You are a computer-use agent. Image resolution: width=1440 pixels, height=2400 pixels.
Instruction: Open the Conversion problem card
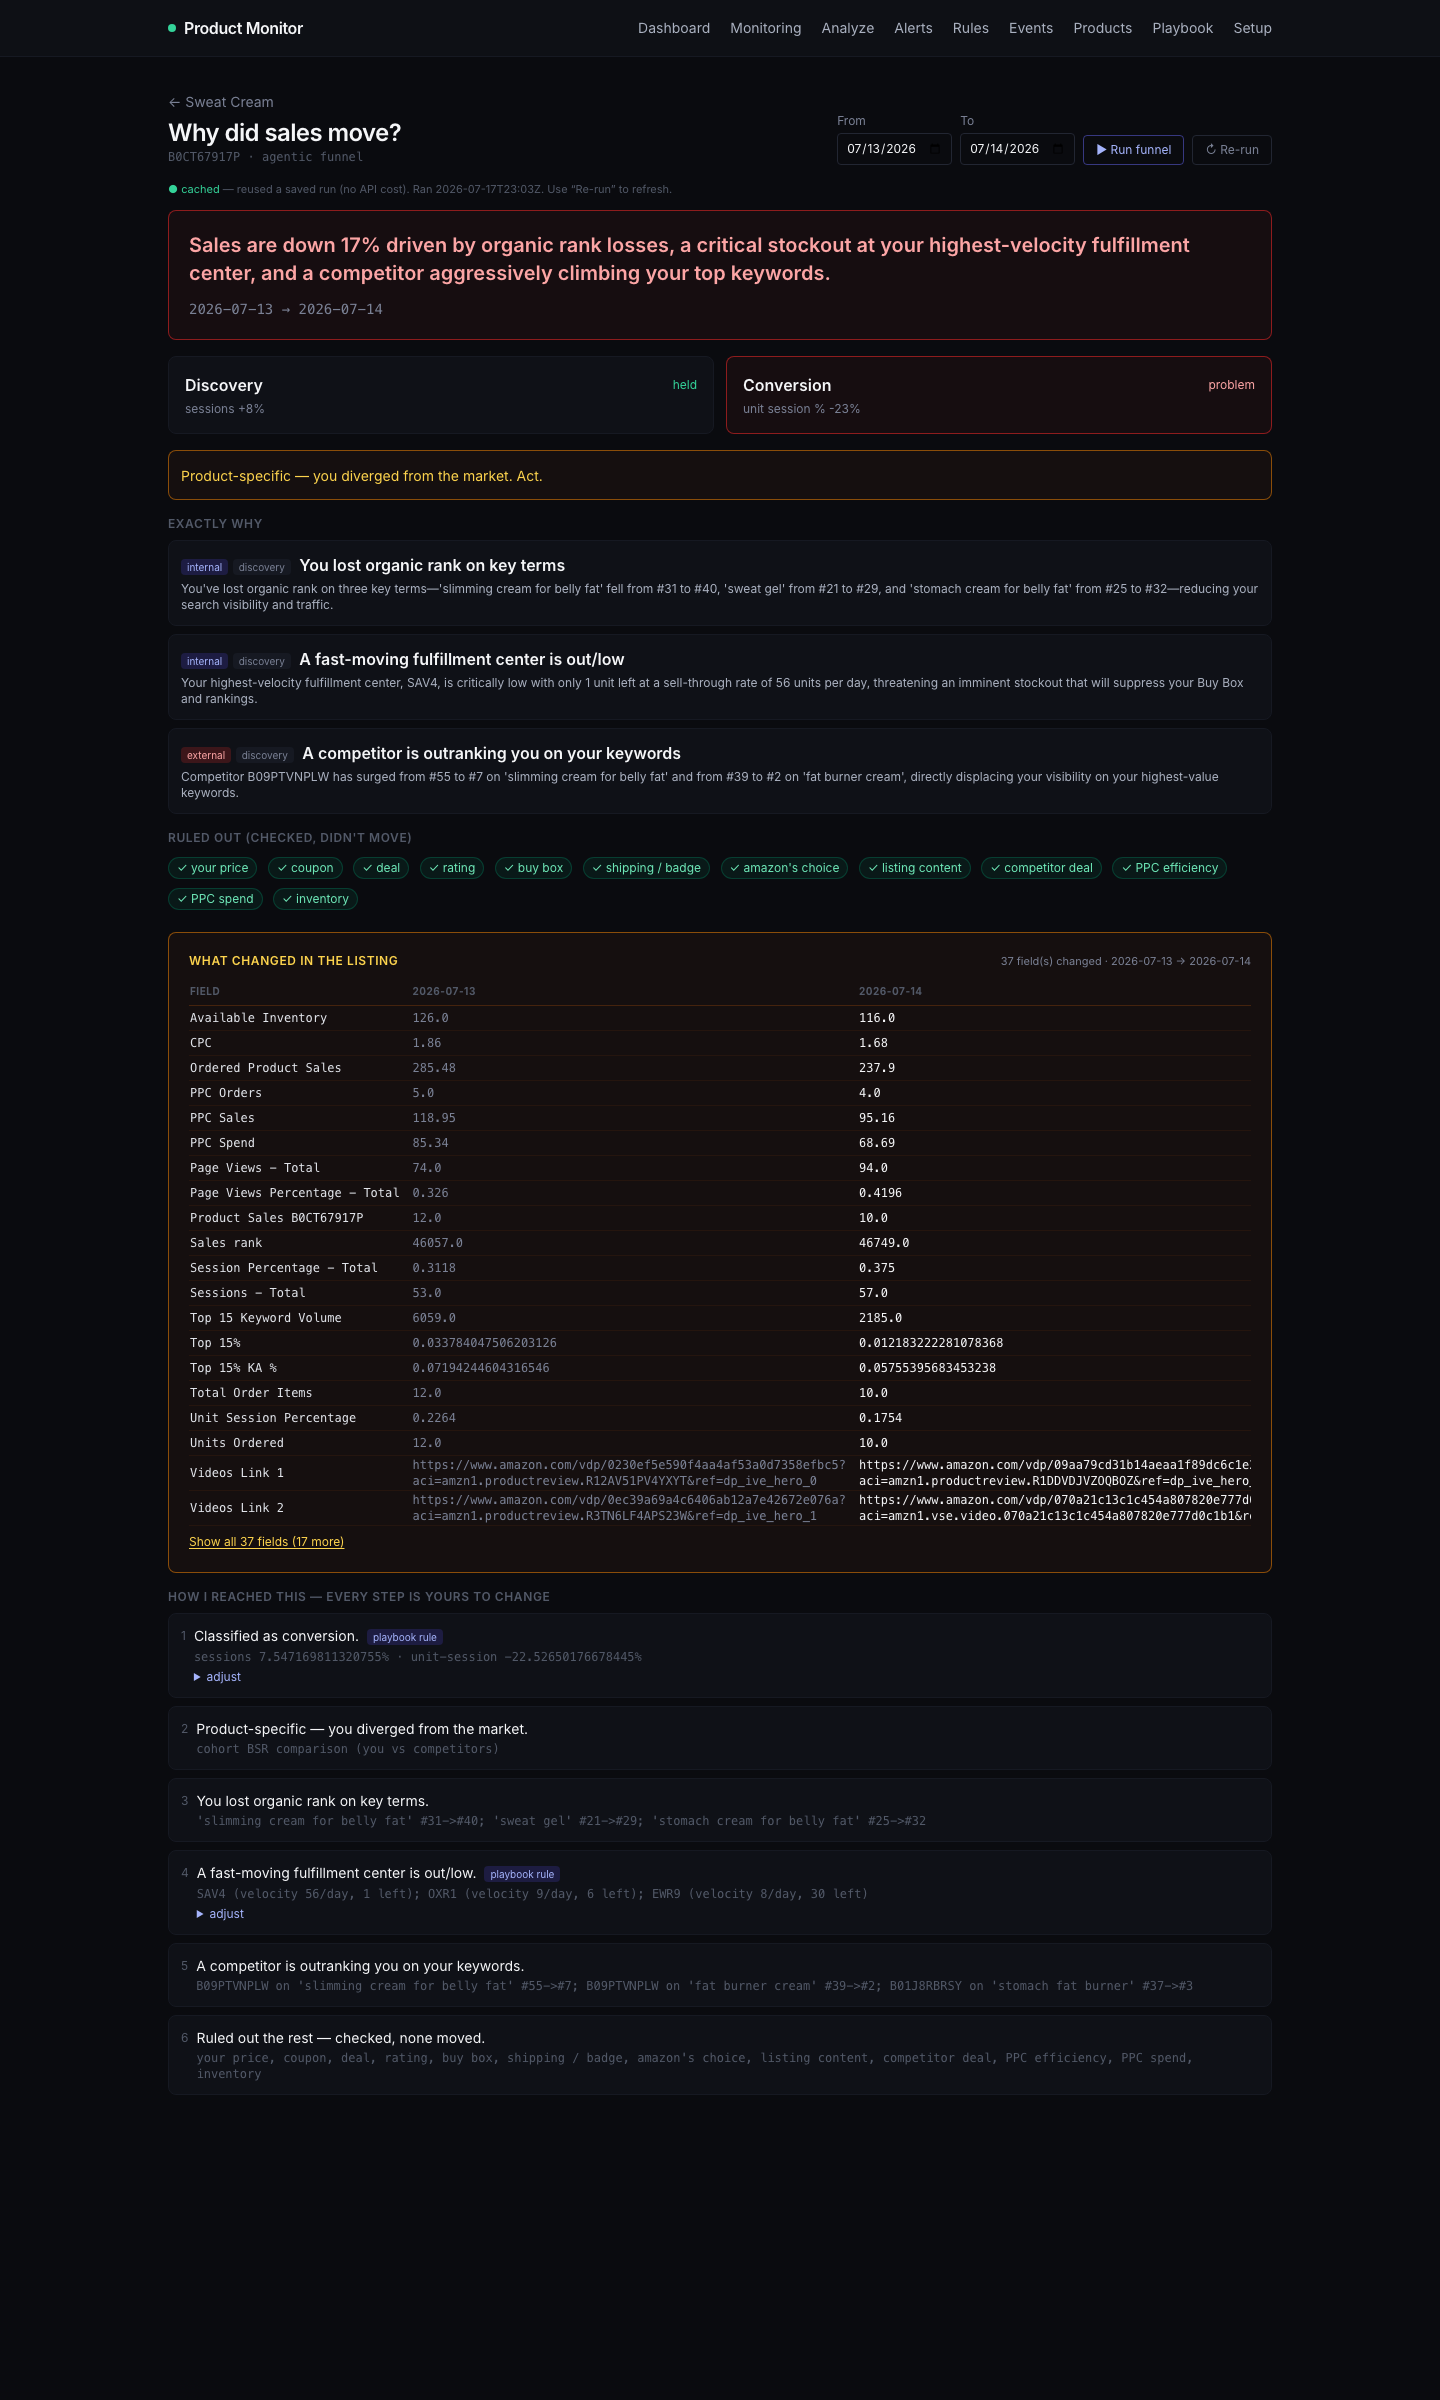pos(998,395)
